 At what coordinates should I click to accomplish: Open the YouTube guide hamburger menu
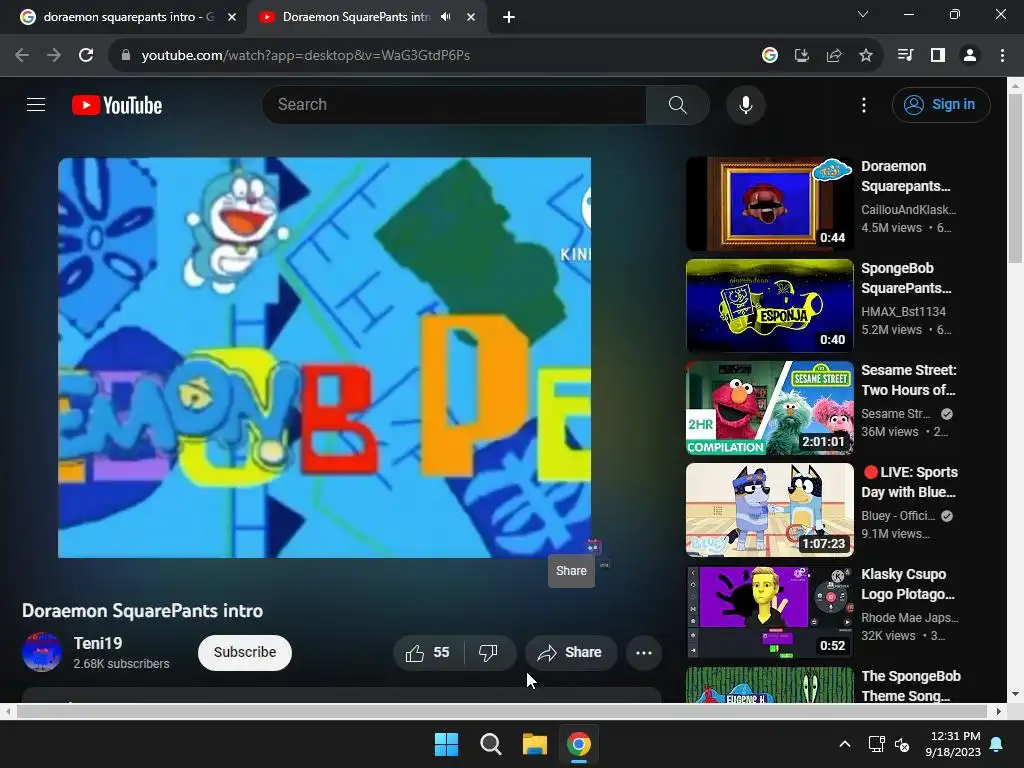coord(36,104)
